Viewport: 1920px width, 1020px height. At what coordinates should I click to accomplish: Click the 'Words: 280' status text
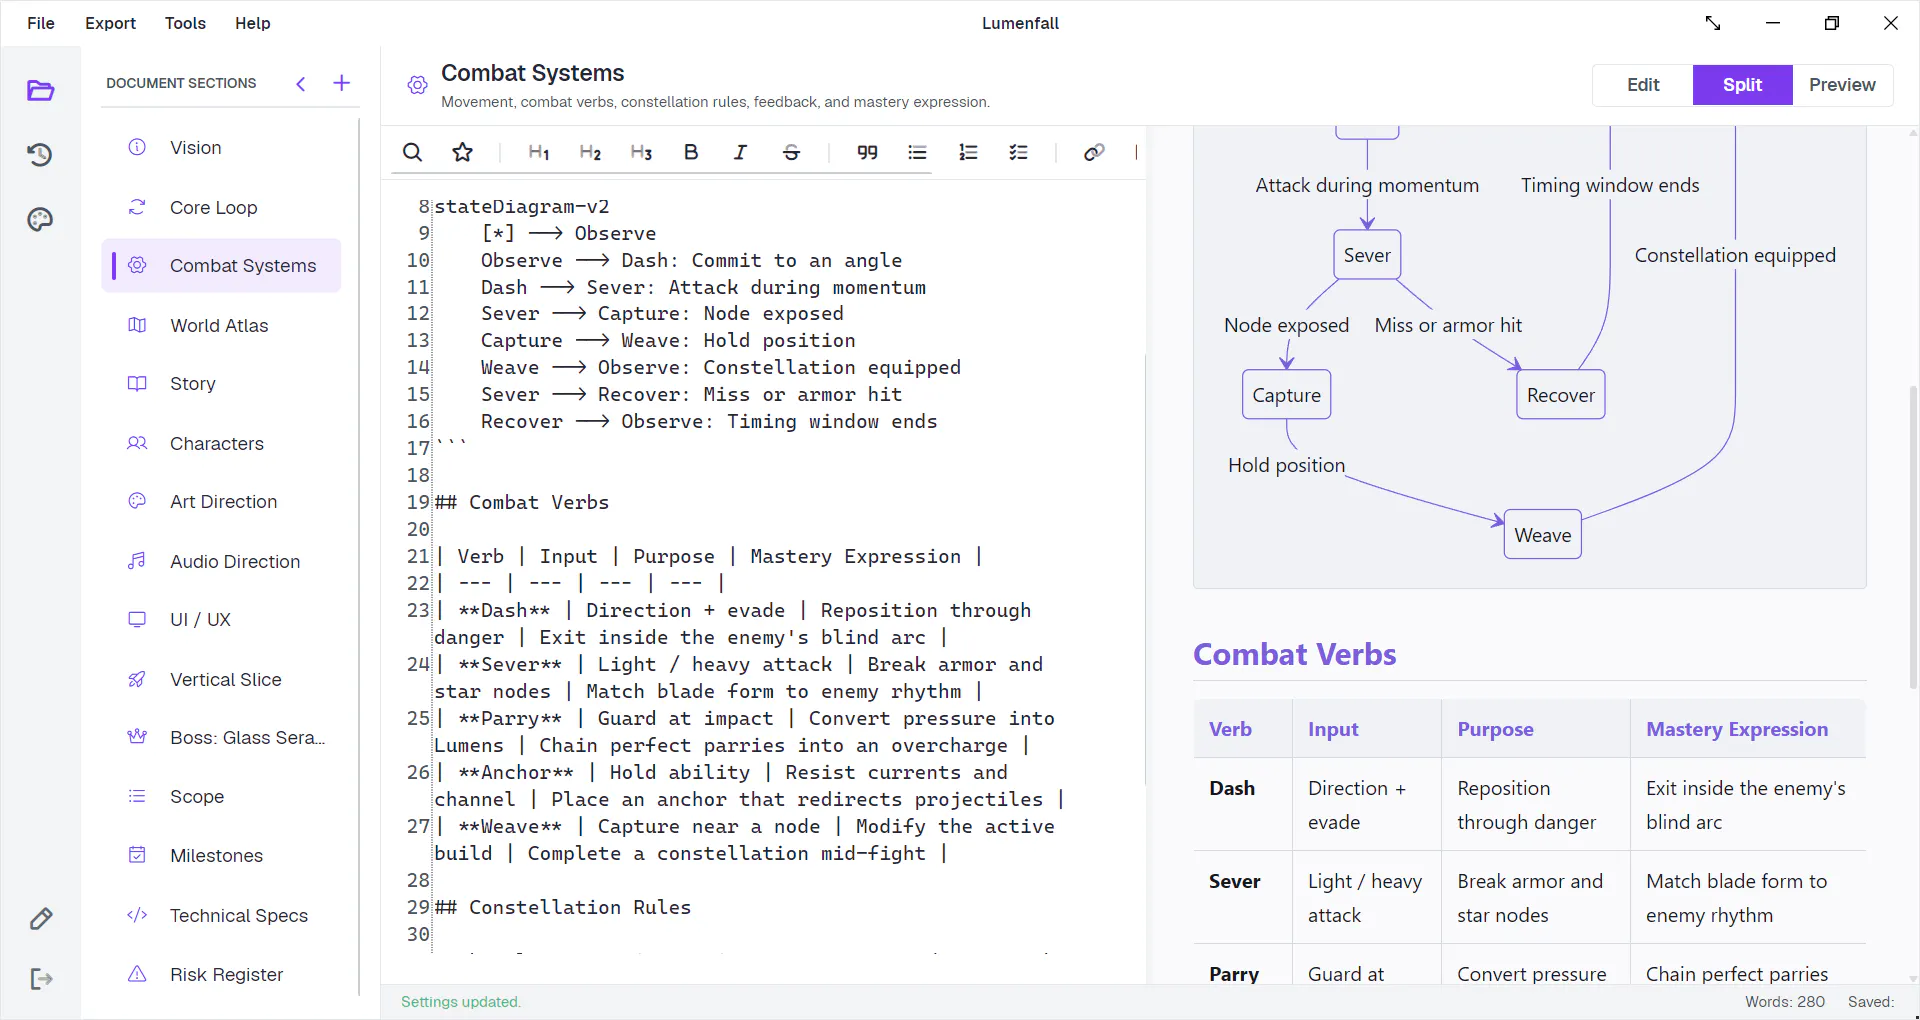click(1785, 1002)
